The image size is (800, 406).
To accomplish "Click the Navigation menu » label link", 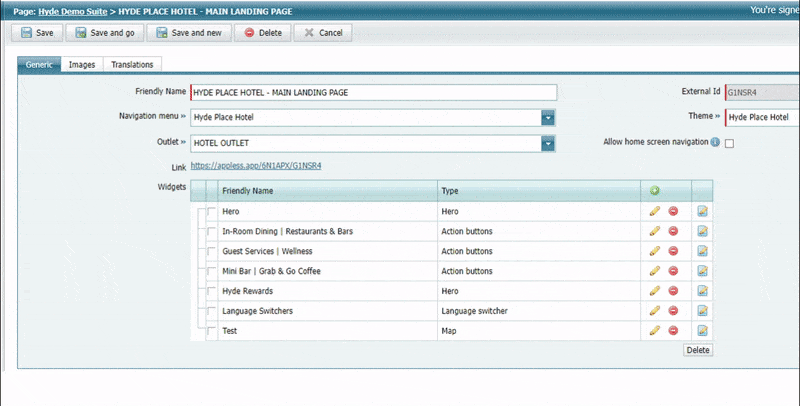I will (x=152, y=116).
